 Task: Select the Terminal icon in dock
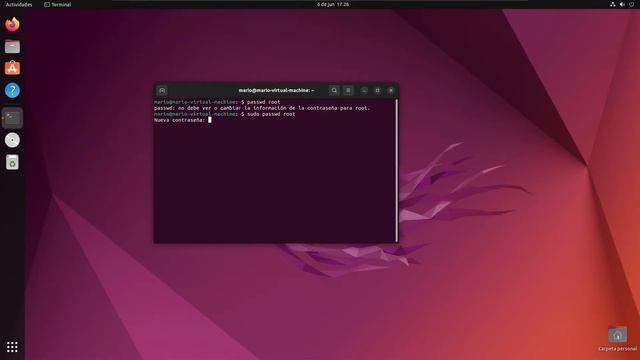(12, 118)
